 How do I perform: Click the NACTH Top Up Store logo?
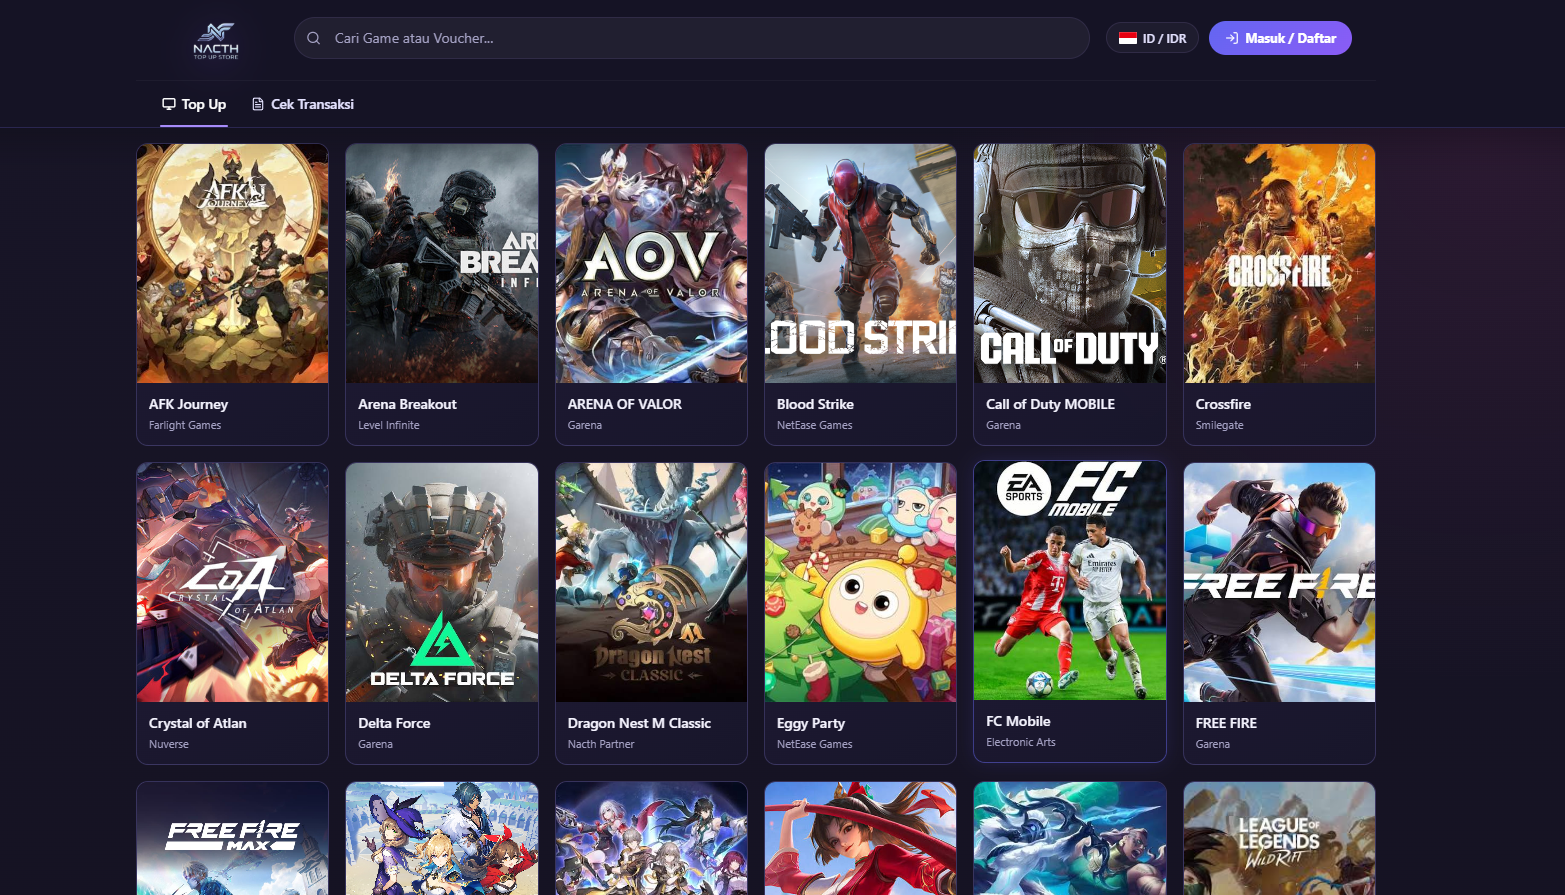(x=216, y=41)
